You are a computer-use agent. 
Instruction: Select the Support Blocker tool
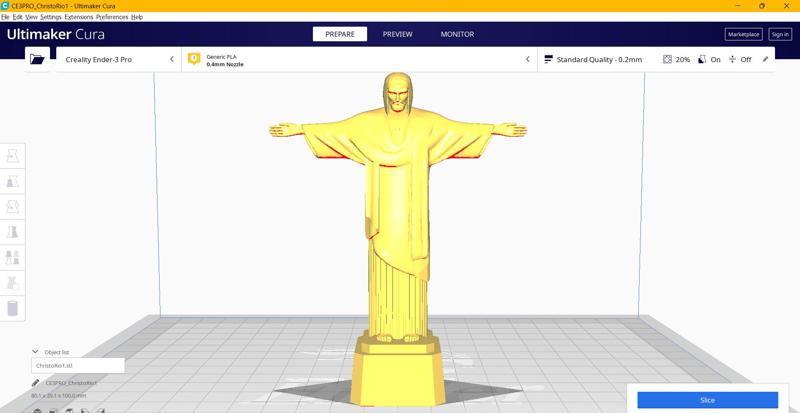point(12,283)
